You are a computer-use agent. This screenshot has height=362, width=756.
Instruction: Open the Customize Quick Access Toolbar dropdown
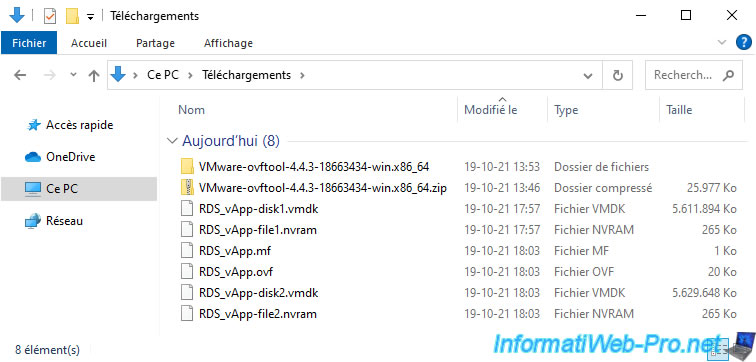[x=90, y=17]
